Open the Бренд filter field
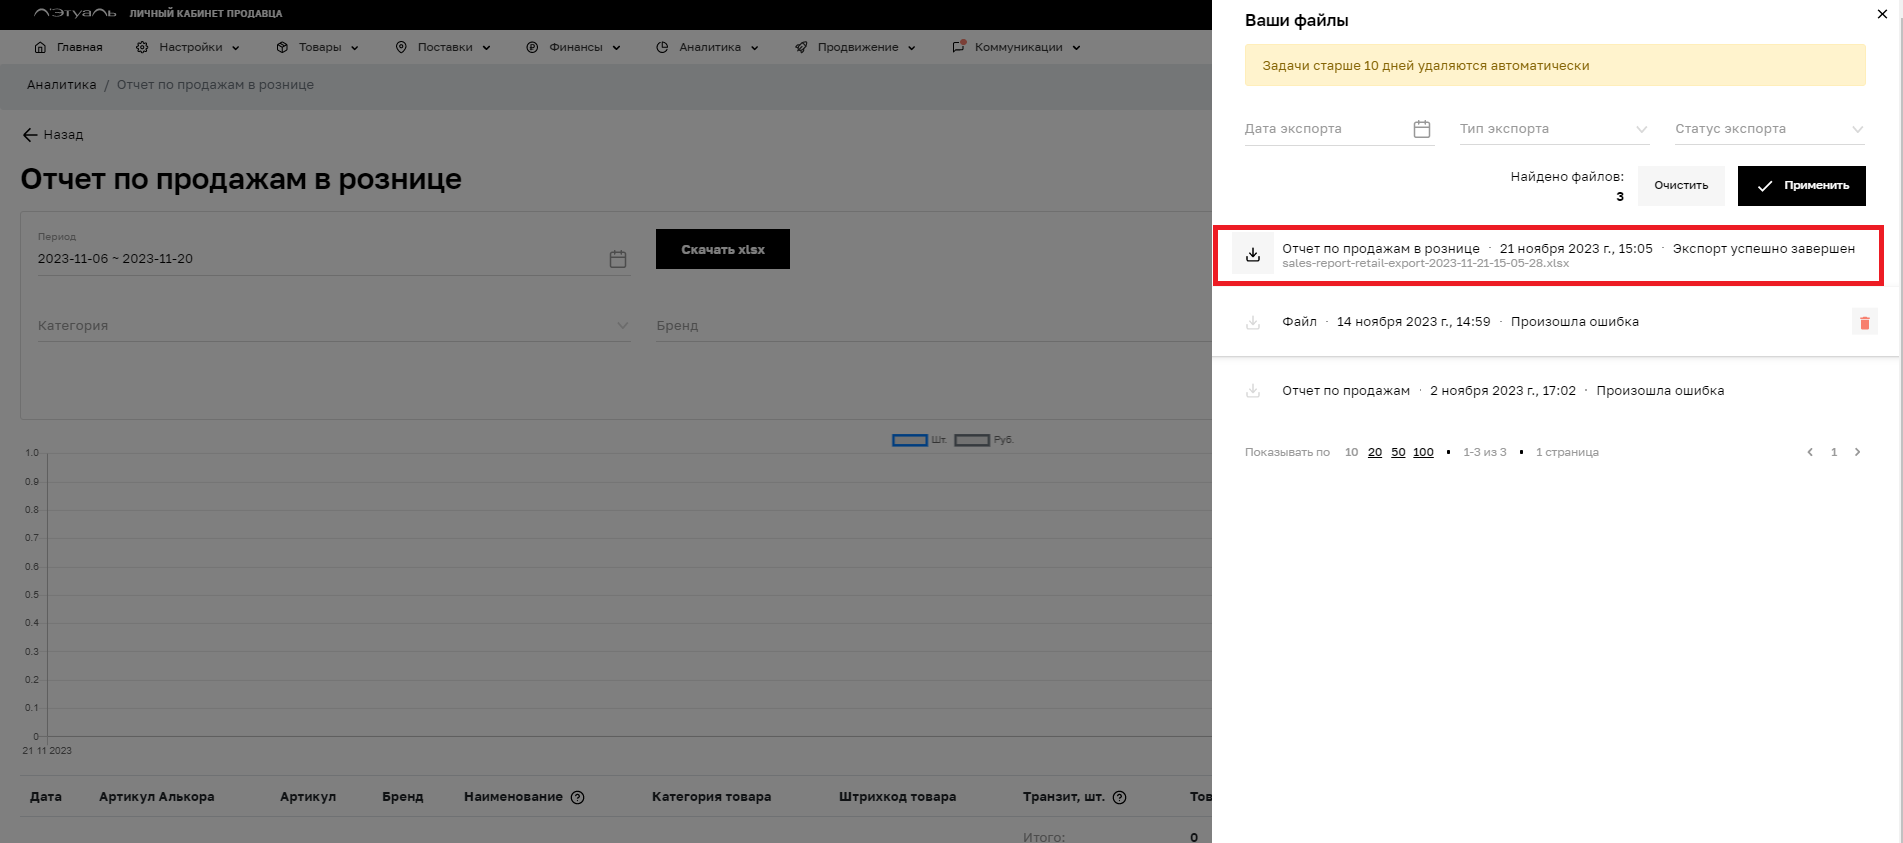Image resolution: width=1903 pixels, height=843 pixels. pos(933,325)
